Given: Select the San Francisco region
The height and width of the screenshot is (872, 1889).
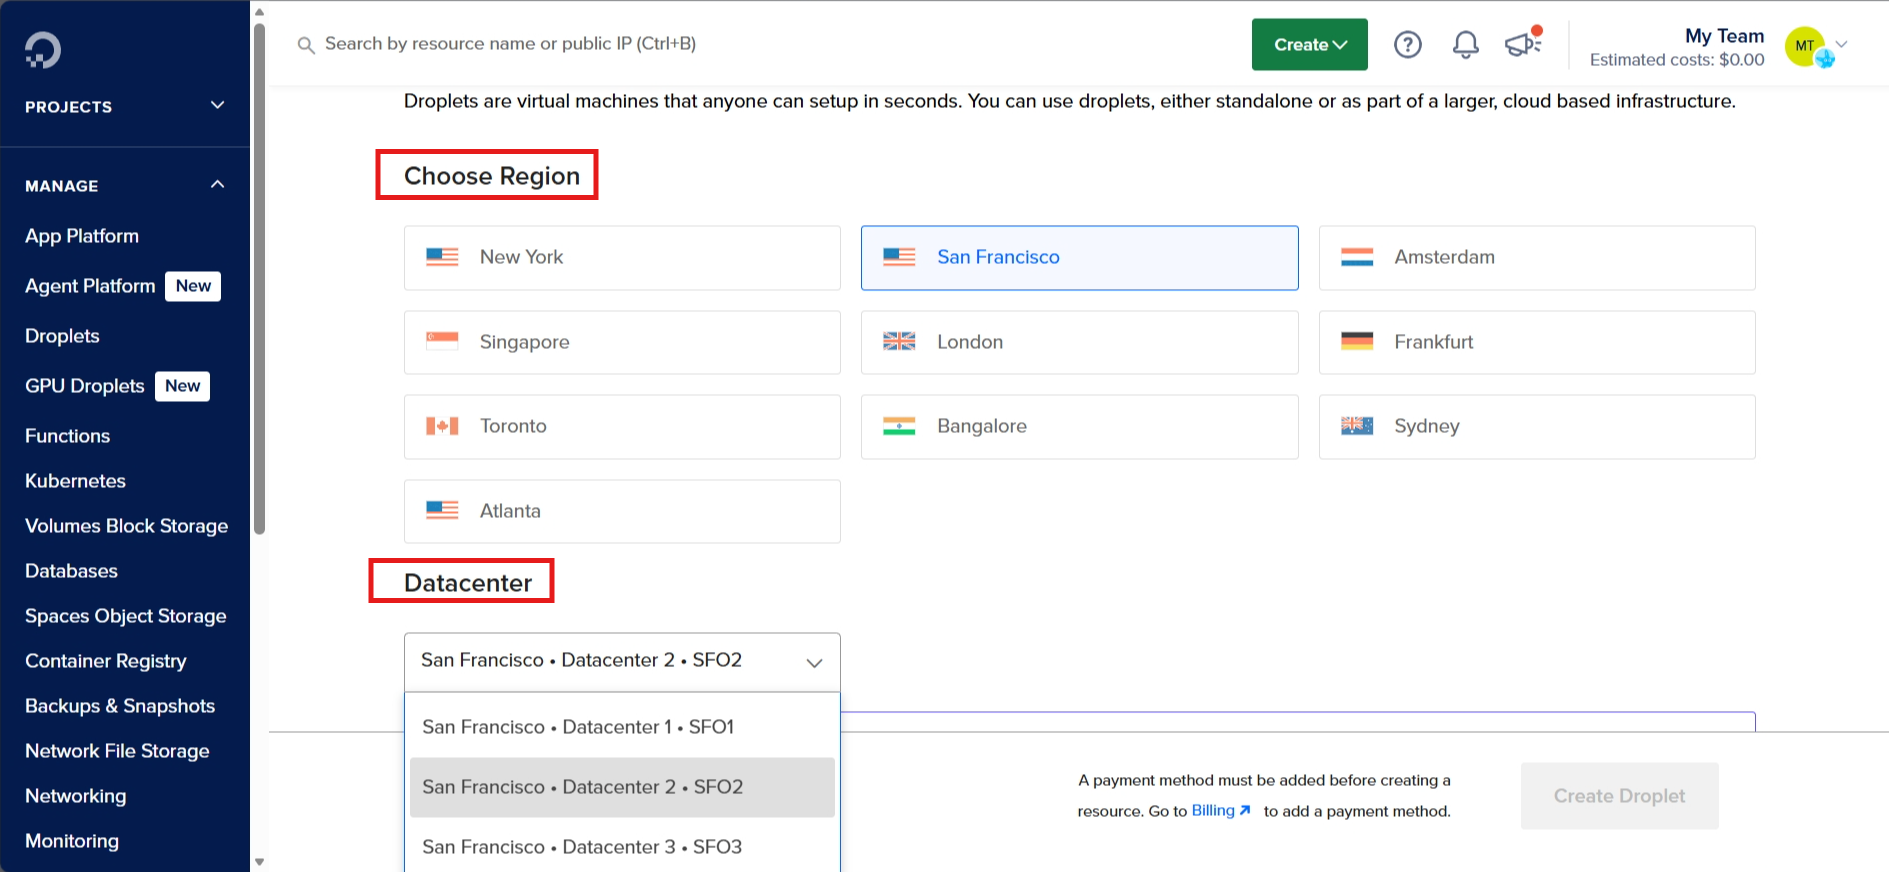Looking at the screenshot, I should pyautogui.click(x=1079, y=258).
